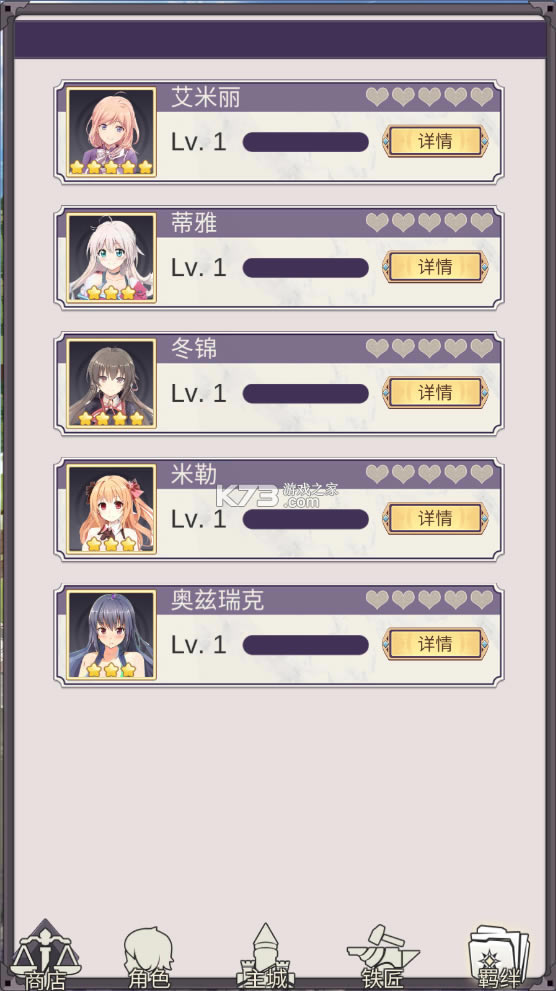
Task: Click 冬锦's brown-haired portrait
Action: coord(111,384)
